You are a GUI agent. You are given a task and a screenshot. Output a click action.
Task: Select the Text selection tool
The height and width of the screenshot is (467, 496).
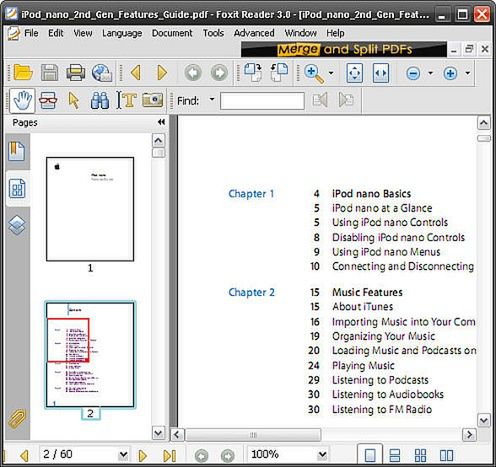[x=126, y=100]
